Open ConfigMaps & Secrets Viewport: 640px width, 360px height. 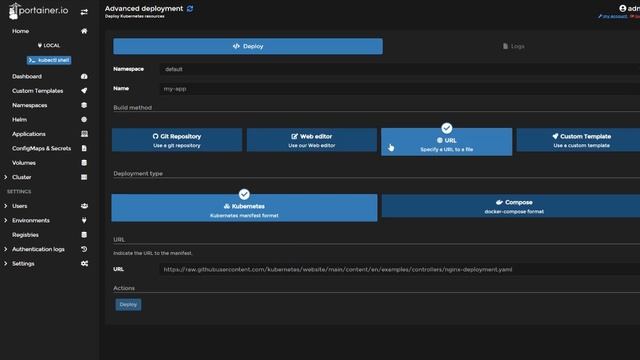(41, 148)
